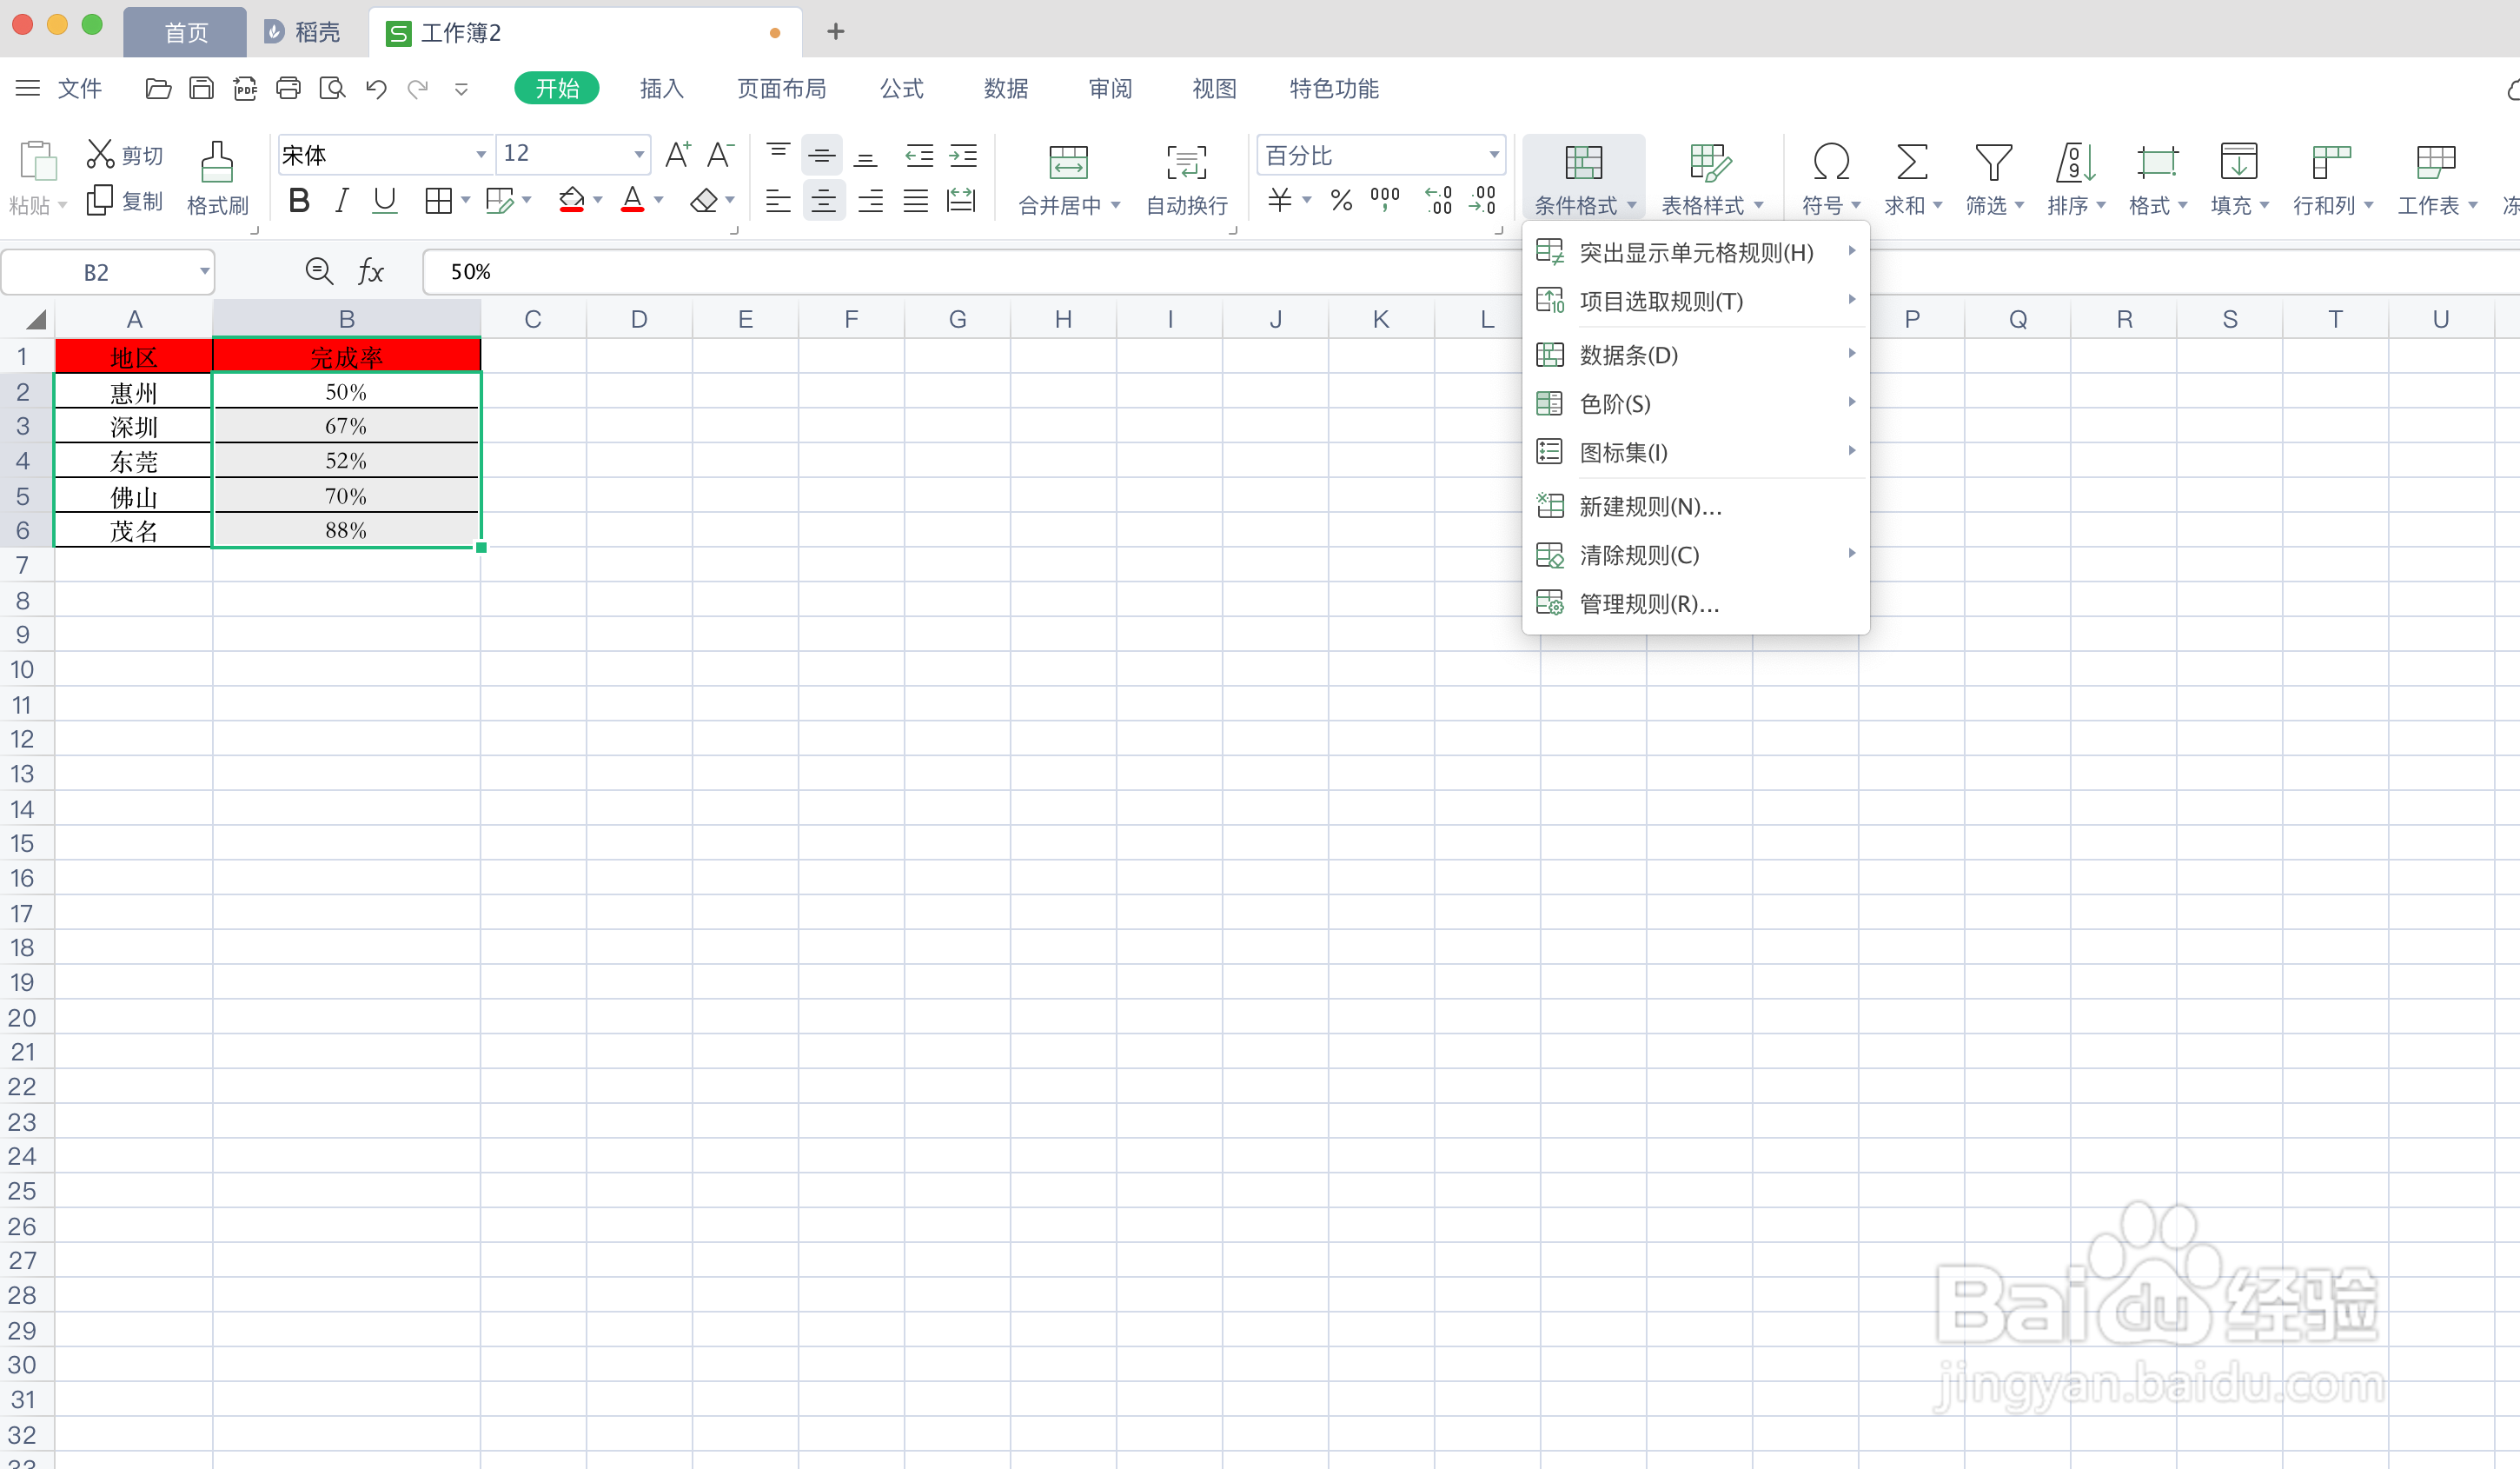Click the Filter (筛选) funnel icon
2520x1469 pixels.
[1993, 162]
